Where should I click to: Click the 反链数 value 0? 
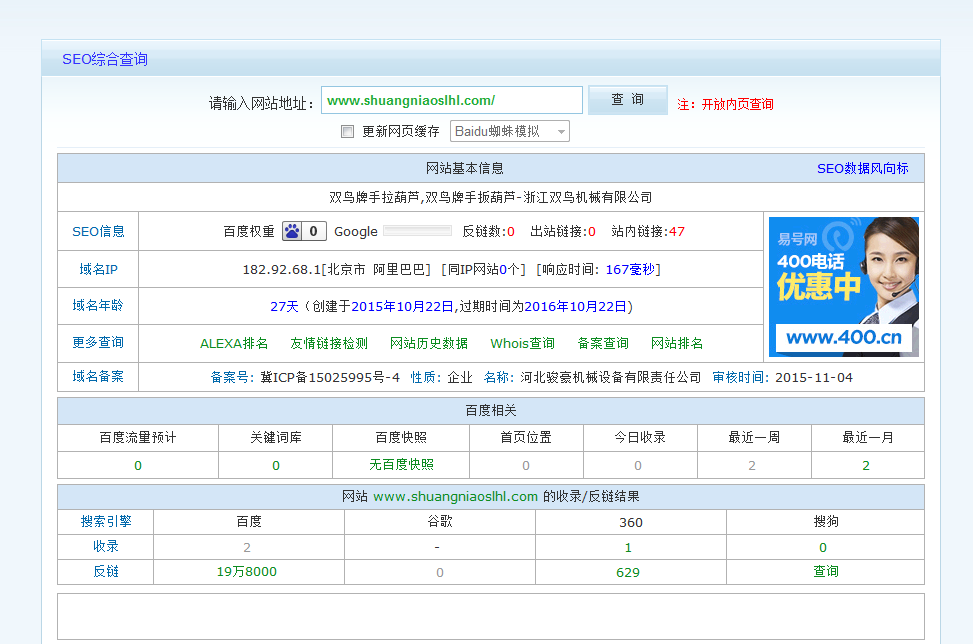tap(511, 232)
